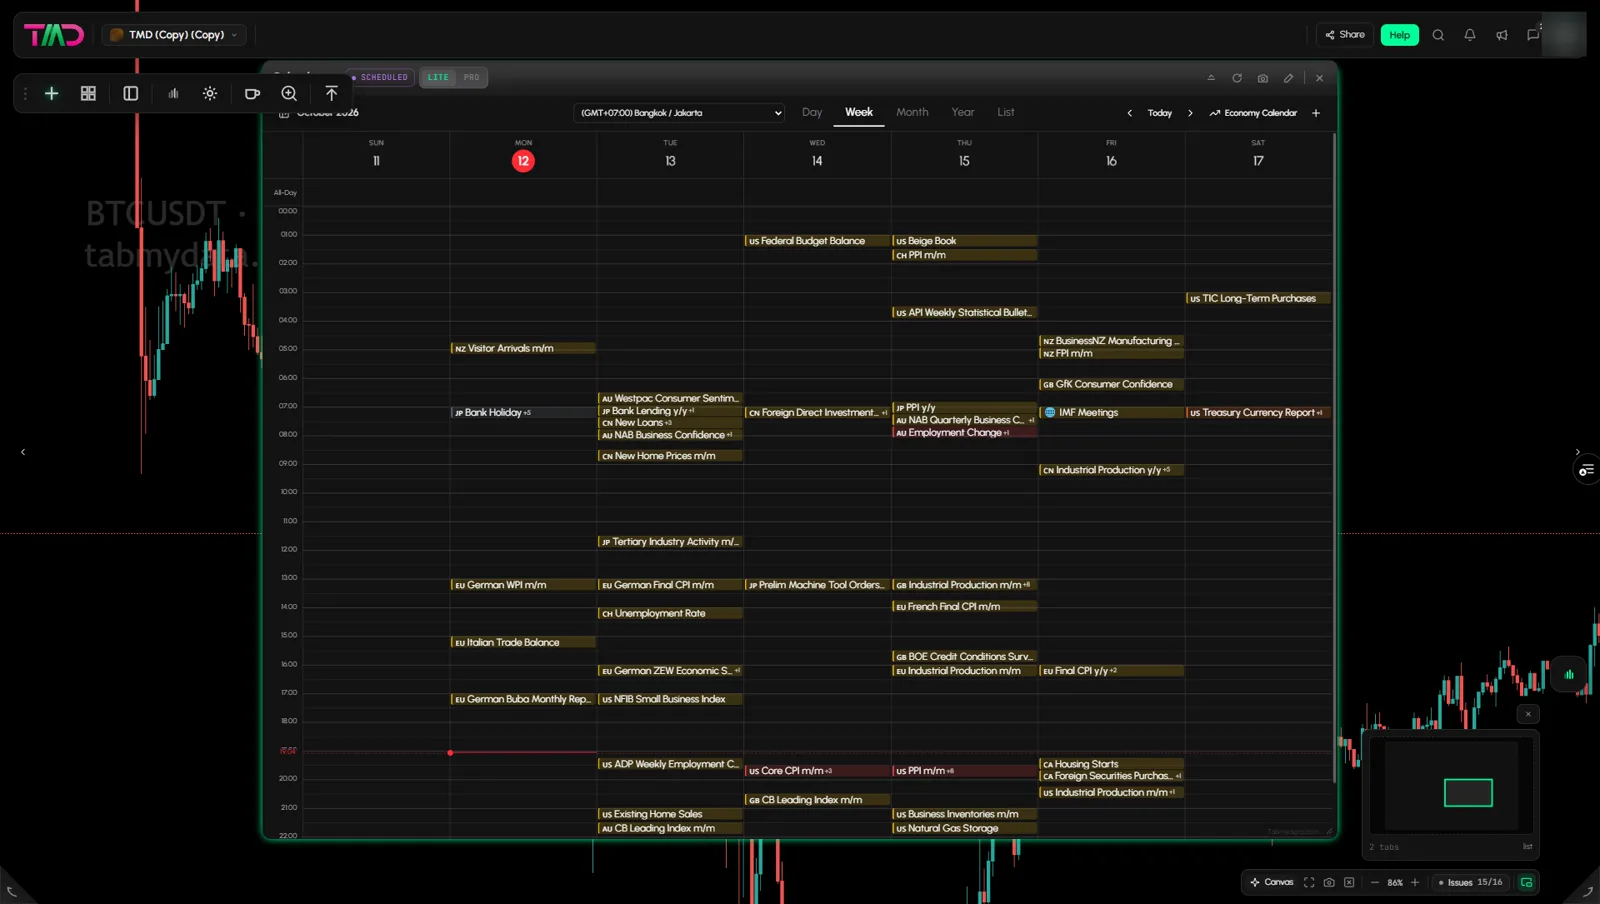Zoom in with the plus icon beside 86%
Screen dimensions: 1600x904
(x=1415, y=882)
